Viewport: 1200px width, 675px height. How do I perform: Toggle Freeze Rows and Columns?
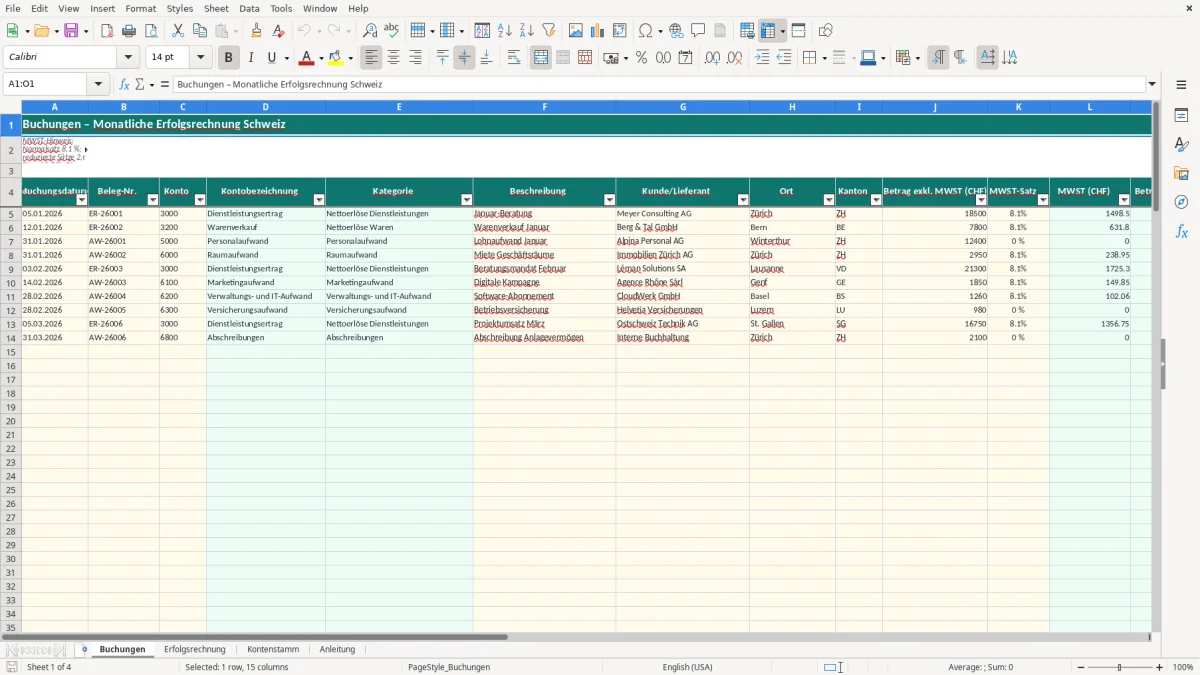tap(768, 31)
